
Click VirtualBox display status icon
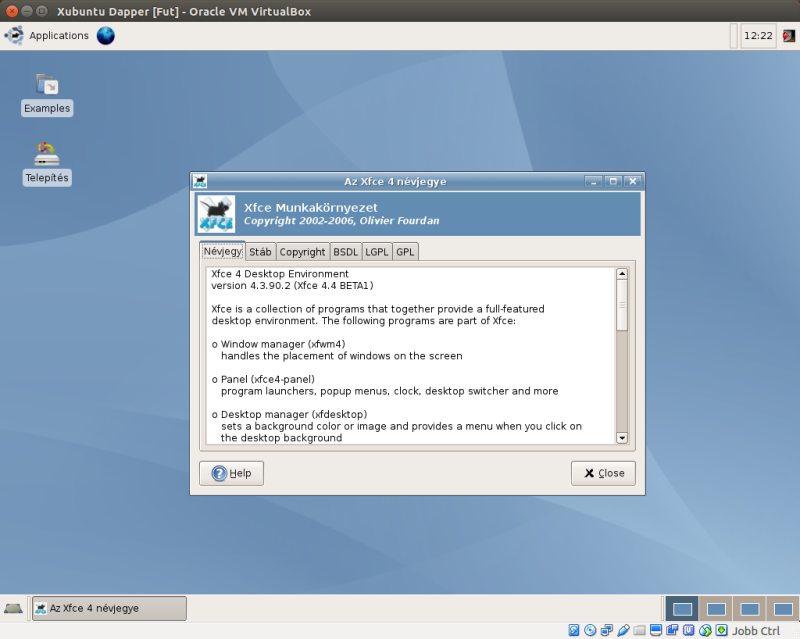[x=656, y=630]
